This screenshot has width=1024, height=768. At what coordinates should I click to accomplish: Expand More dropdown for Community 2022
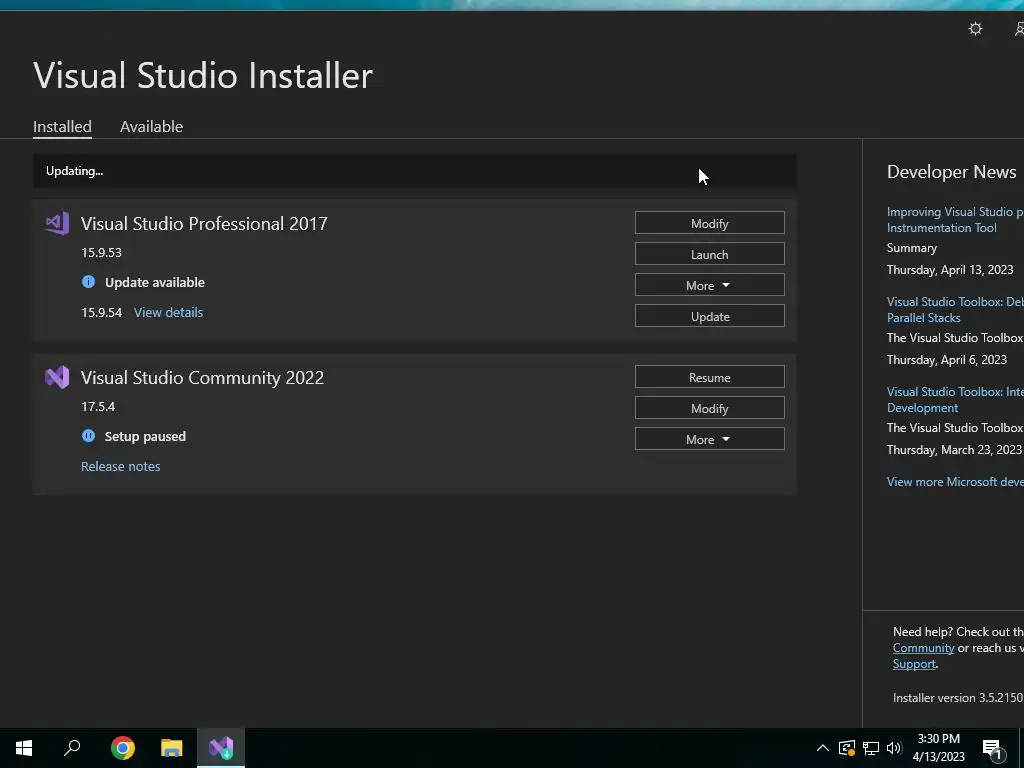click(x=709, y=440)
